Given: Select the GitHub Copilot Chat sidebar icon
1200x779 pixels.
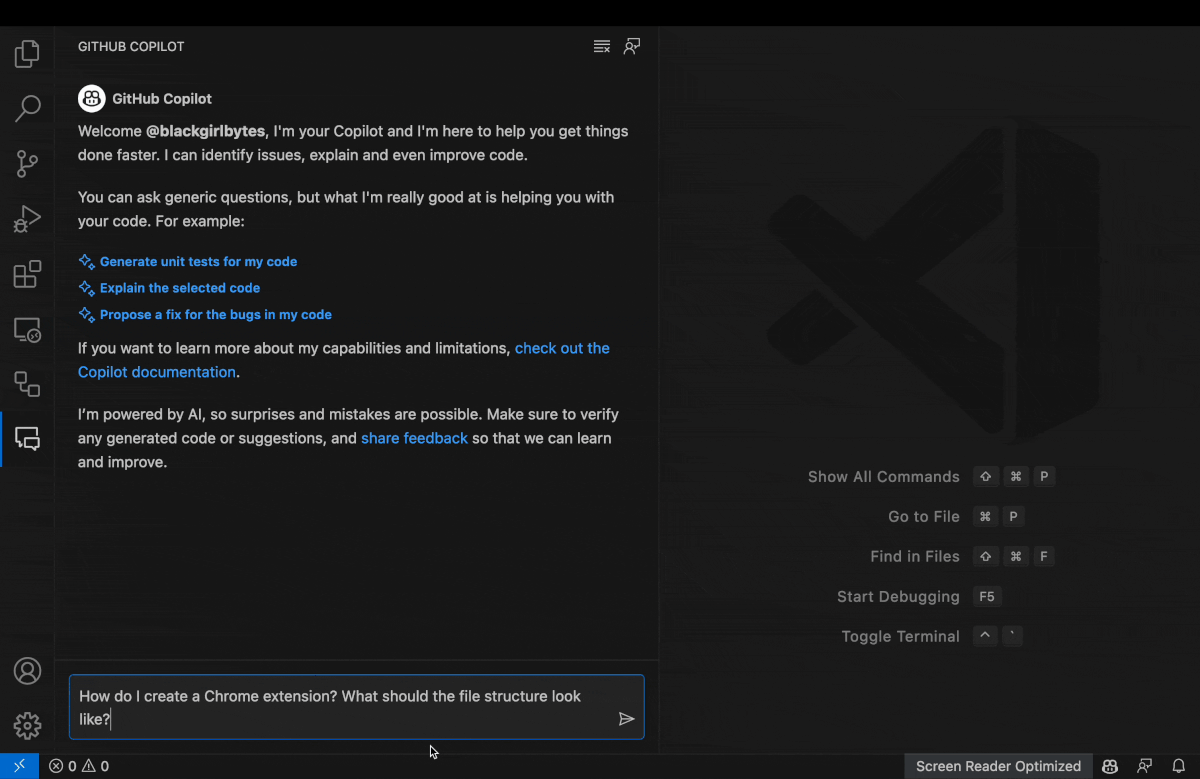Looking at the screenshot, I should click(x=27, y=438).
